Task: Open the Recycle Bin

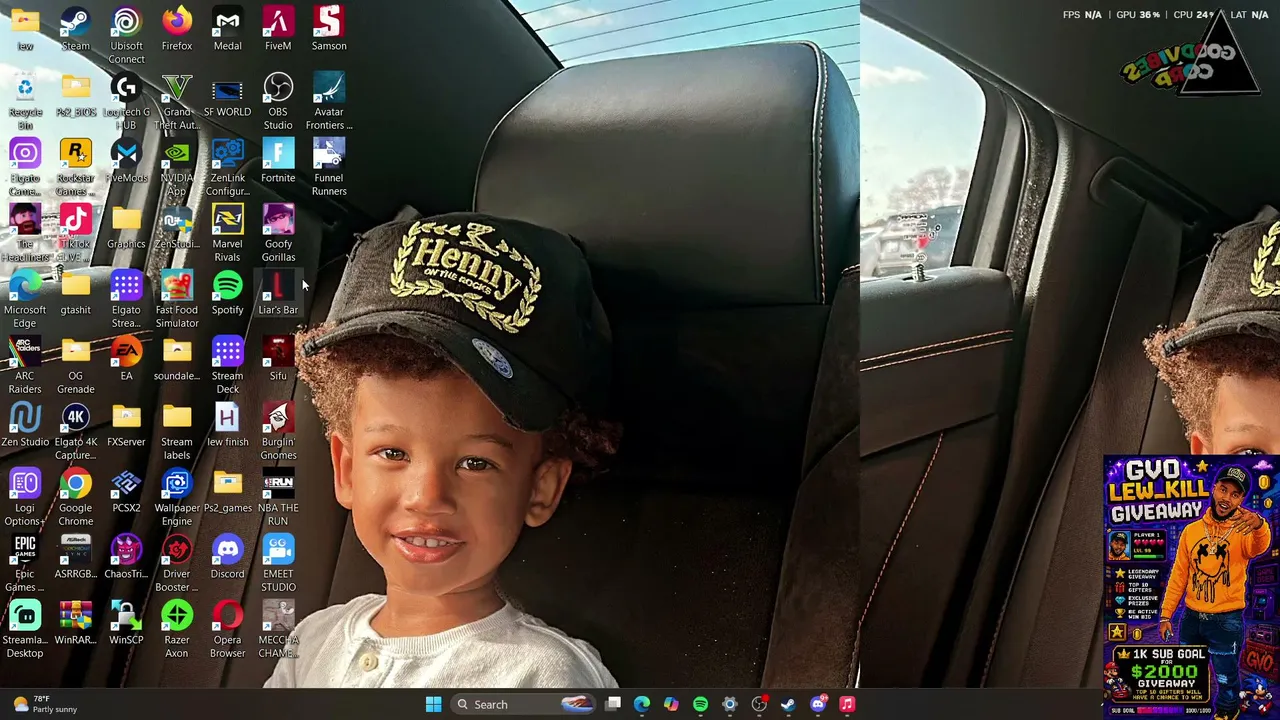Action: pyautogui.click(x=25, y=101)
